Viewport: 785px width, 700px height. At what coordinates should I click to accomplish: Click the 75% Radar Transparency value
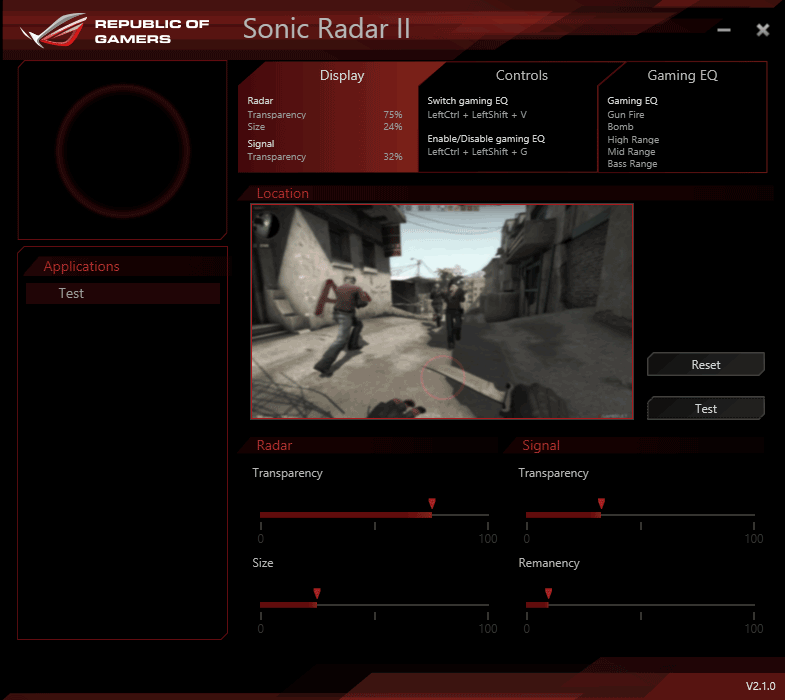click(393, 115)
